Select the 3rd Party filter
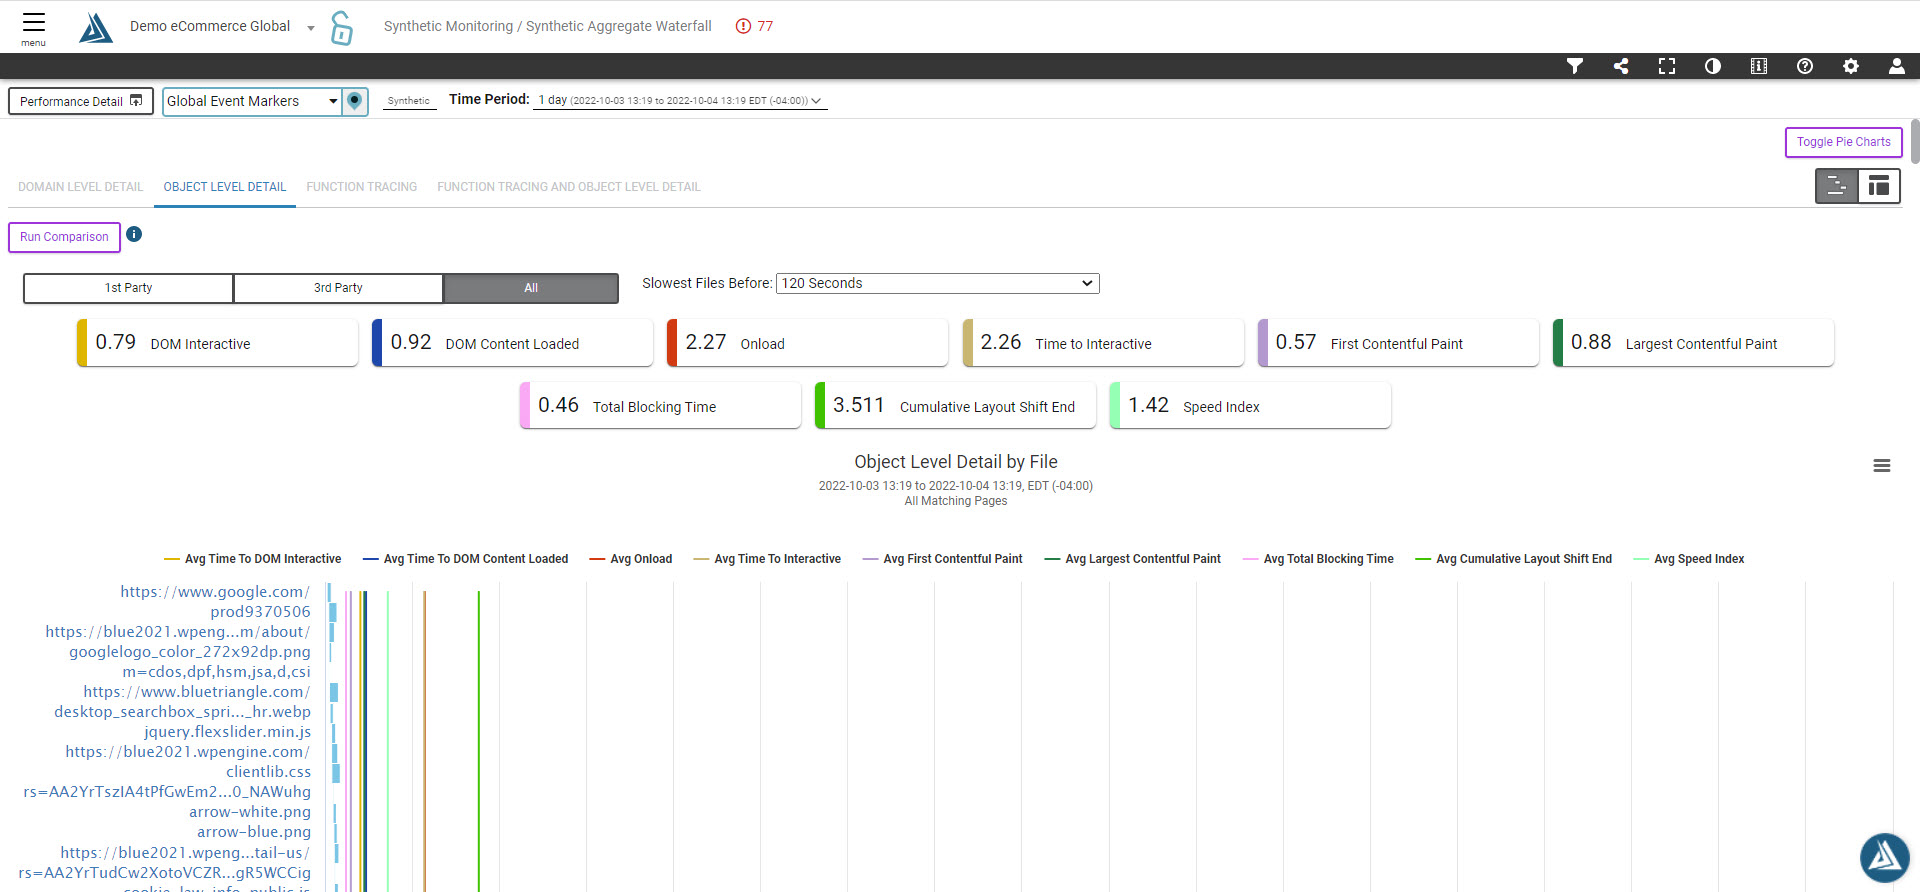The image size is (1920, 892). coord(338,288)
